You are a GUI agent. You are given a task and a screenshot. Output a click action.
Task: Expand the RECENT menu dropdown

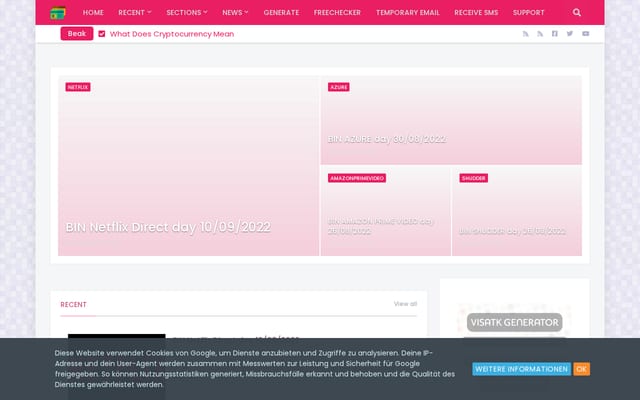[x=135, y=13]
